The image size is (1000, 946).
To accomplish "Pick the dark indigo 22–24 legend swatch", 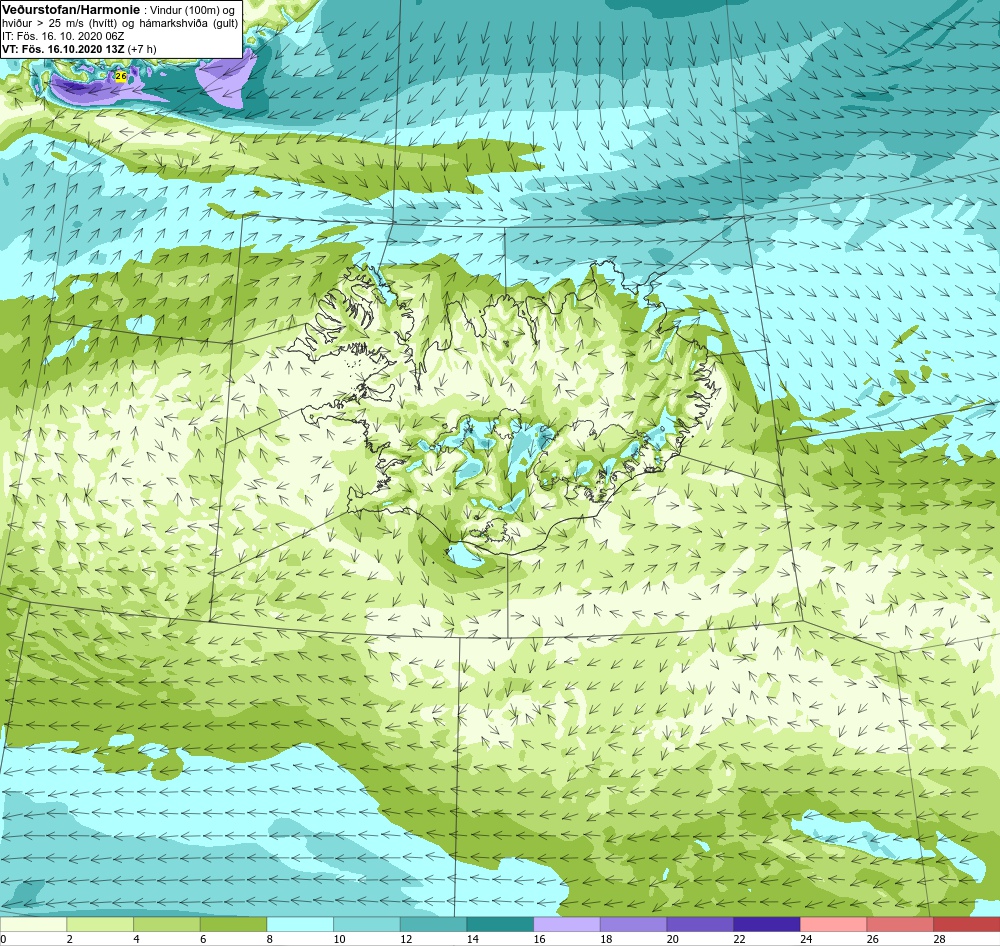I will click(x=767, y=924).
